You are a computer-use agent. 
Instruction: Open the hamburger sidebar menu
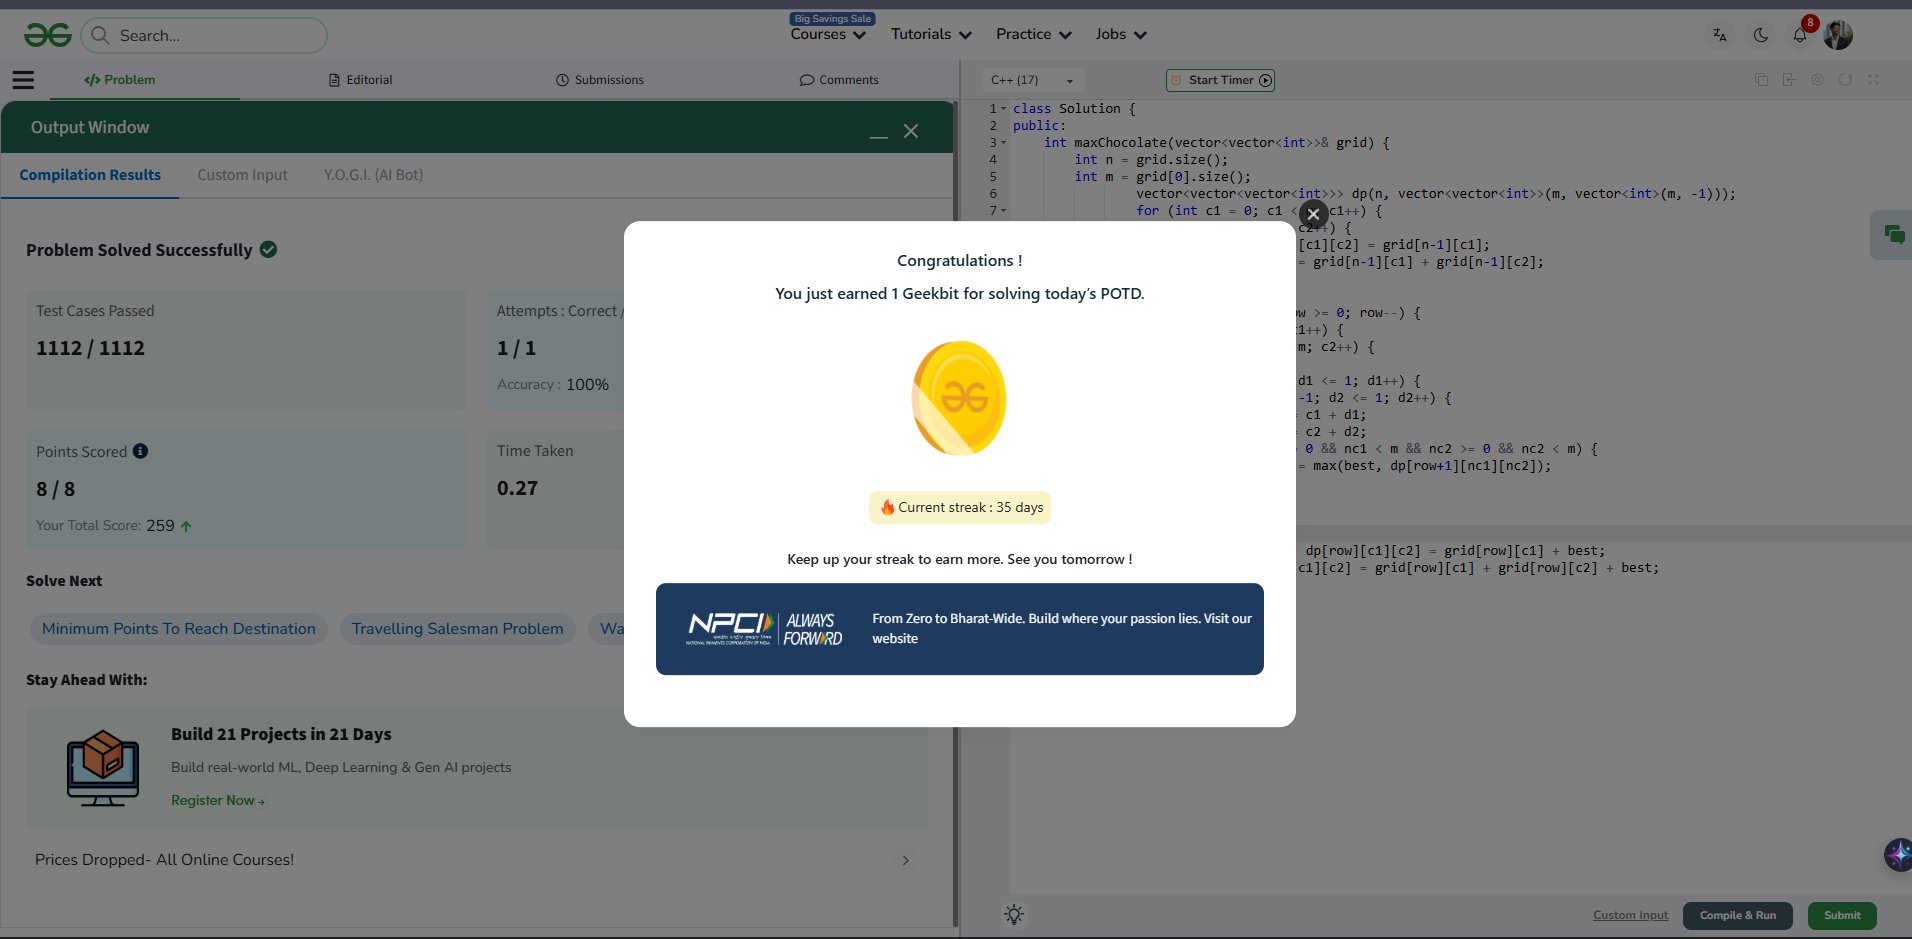23,80
